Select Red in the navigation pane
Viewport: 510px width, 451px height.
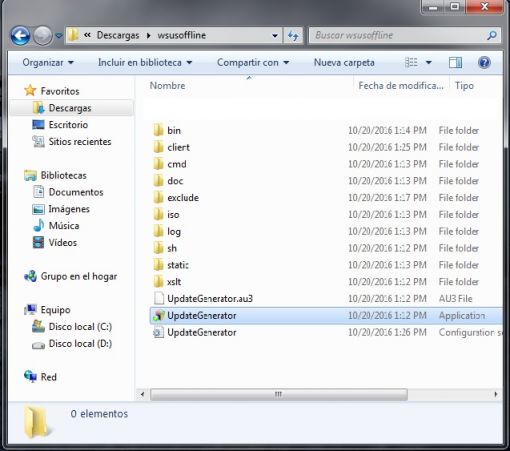[48, 377]
